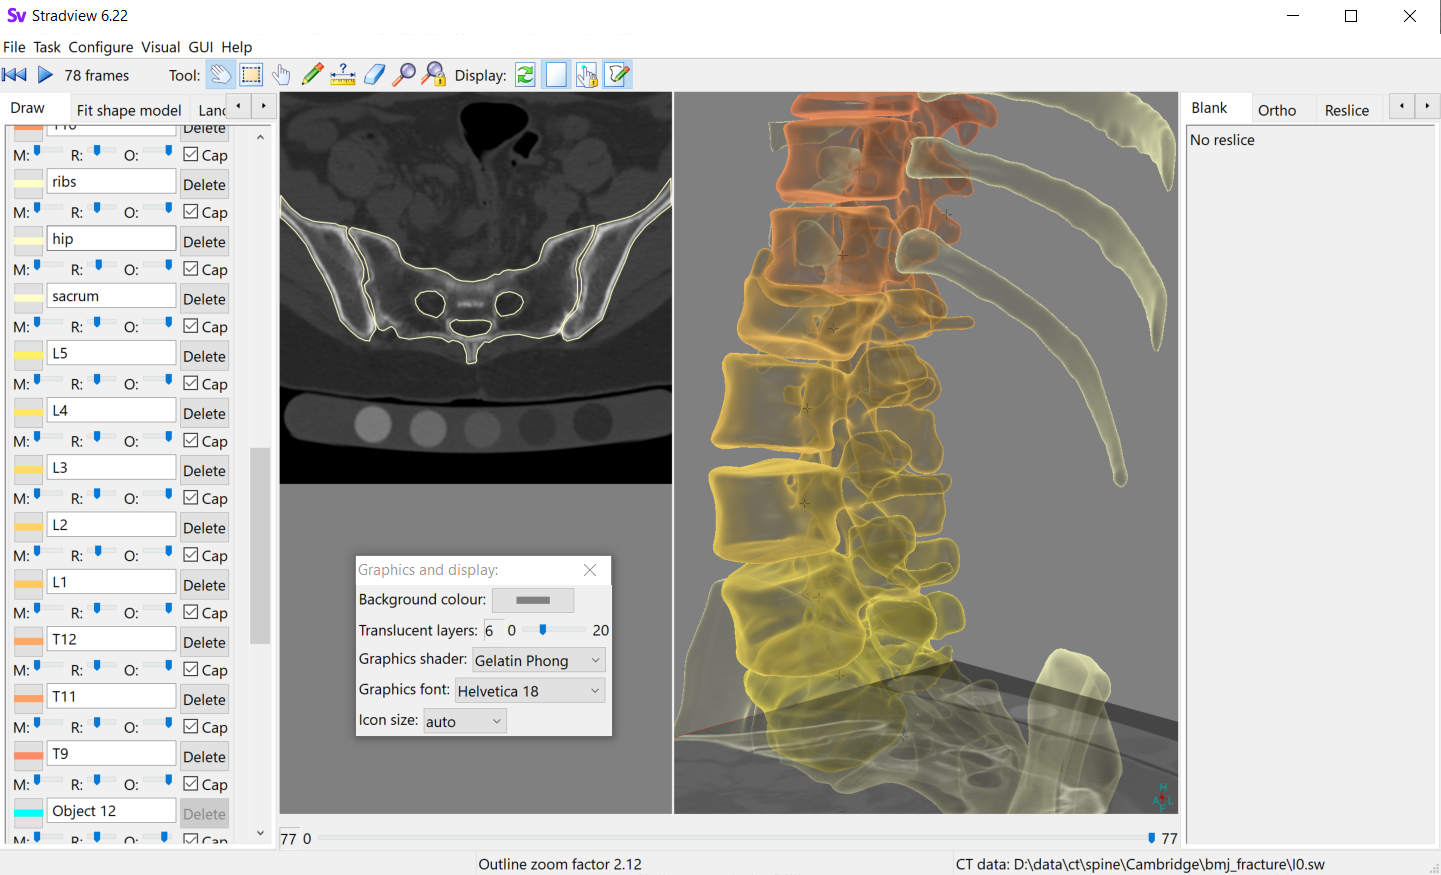Viewport: 1441px width, 875px height.
Task: Open the Help menu
Action: 237,47
